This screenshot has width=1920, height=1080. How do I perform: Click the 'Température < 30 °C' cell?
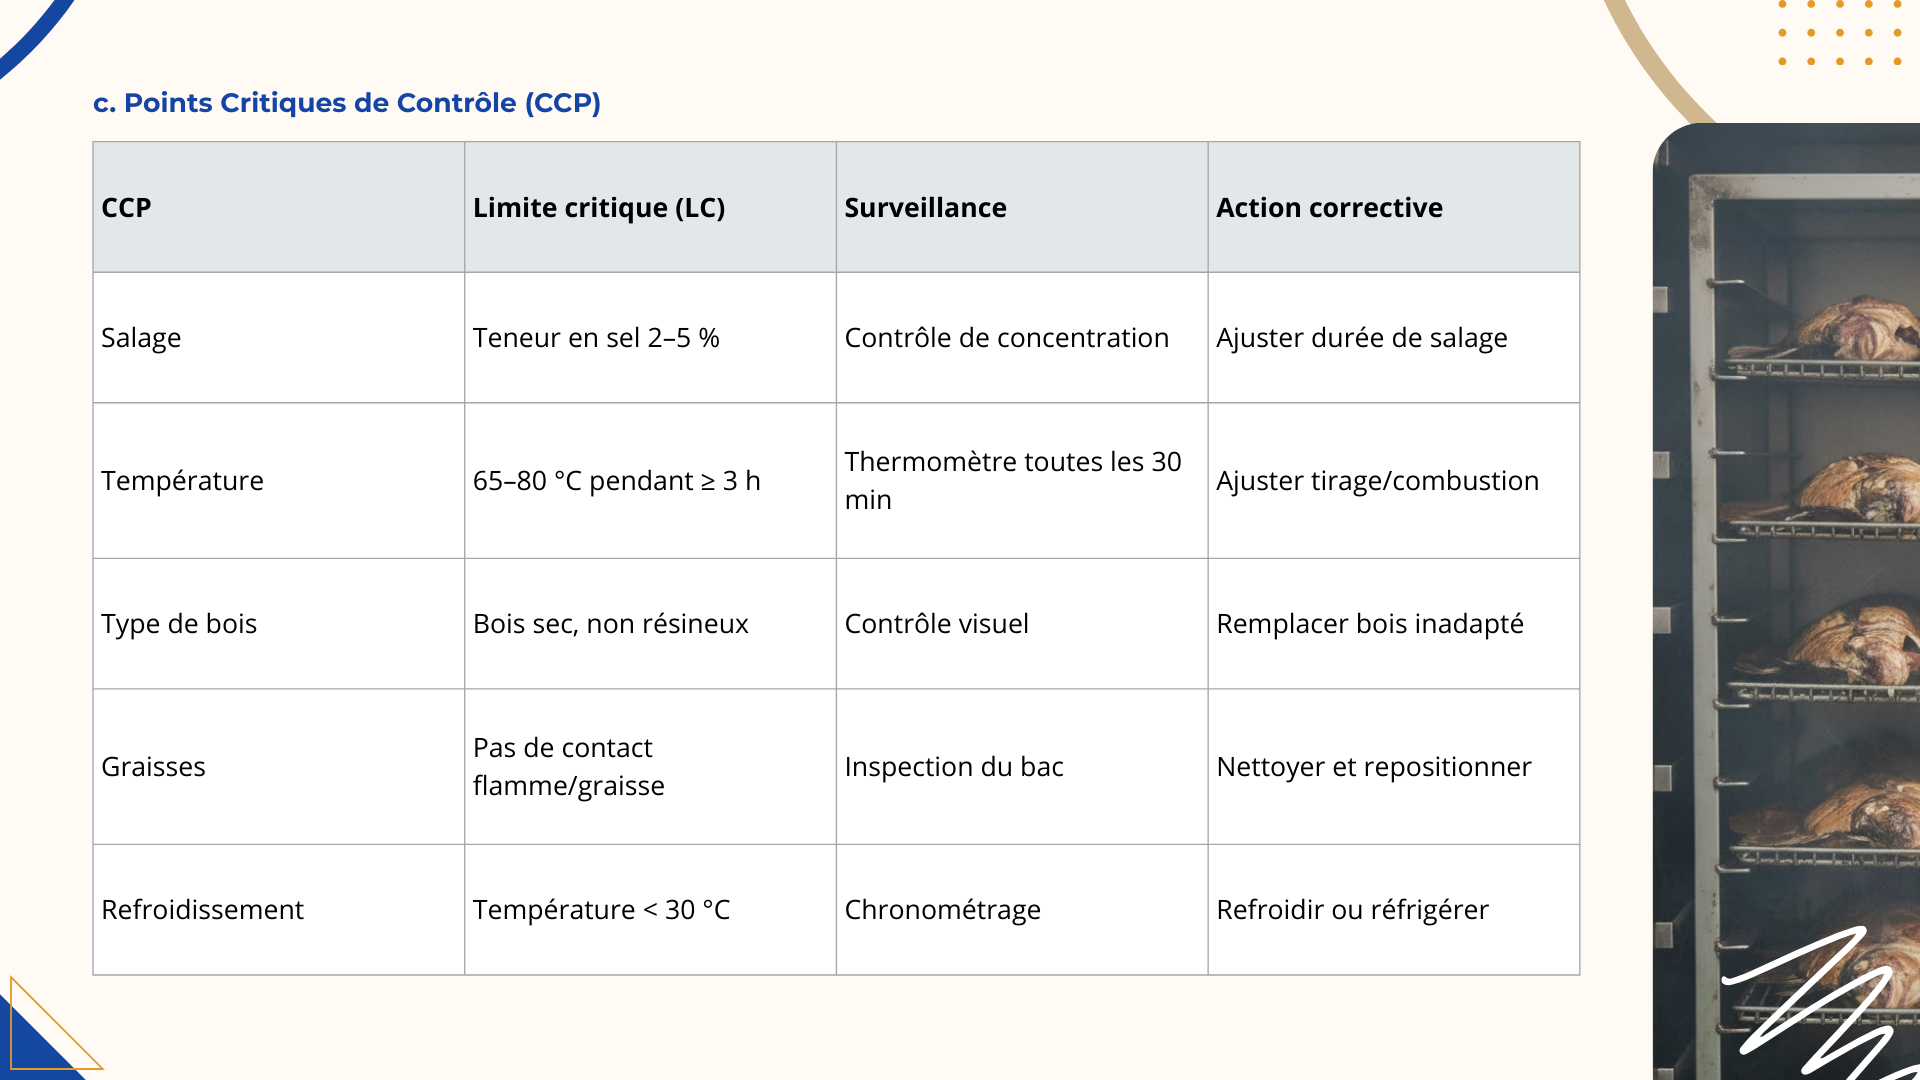[x=651, y=910]
